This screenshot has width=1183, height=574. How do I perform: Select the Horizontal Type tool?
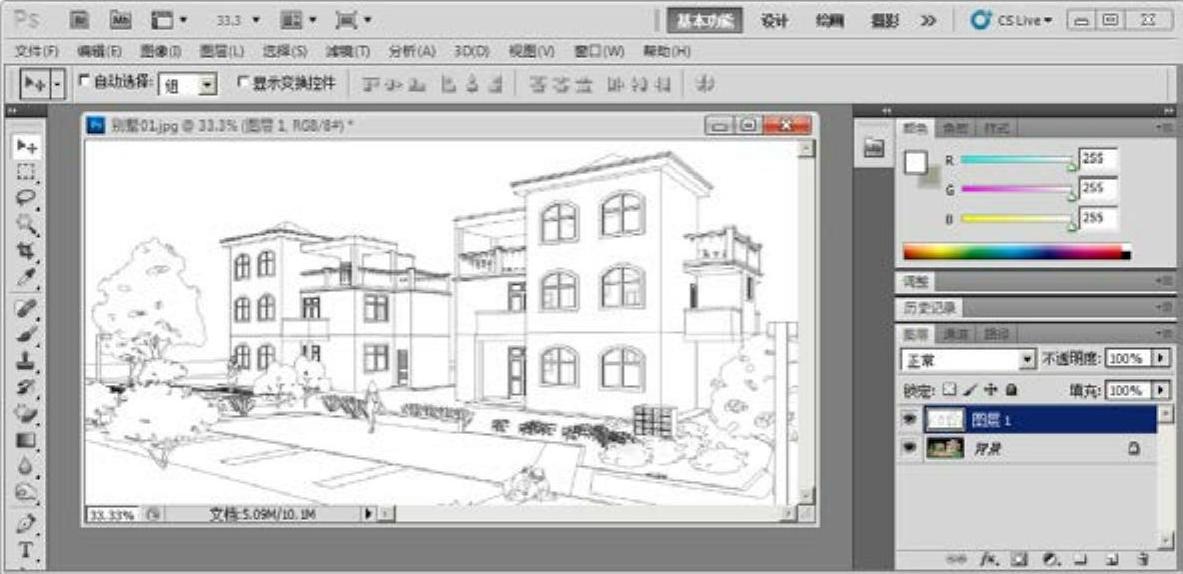point(27,549)
